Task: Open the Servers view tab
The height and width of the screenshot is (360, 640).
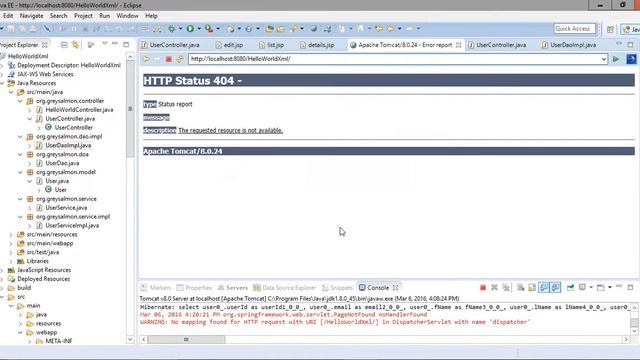Action: coord(233,288)
